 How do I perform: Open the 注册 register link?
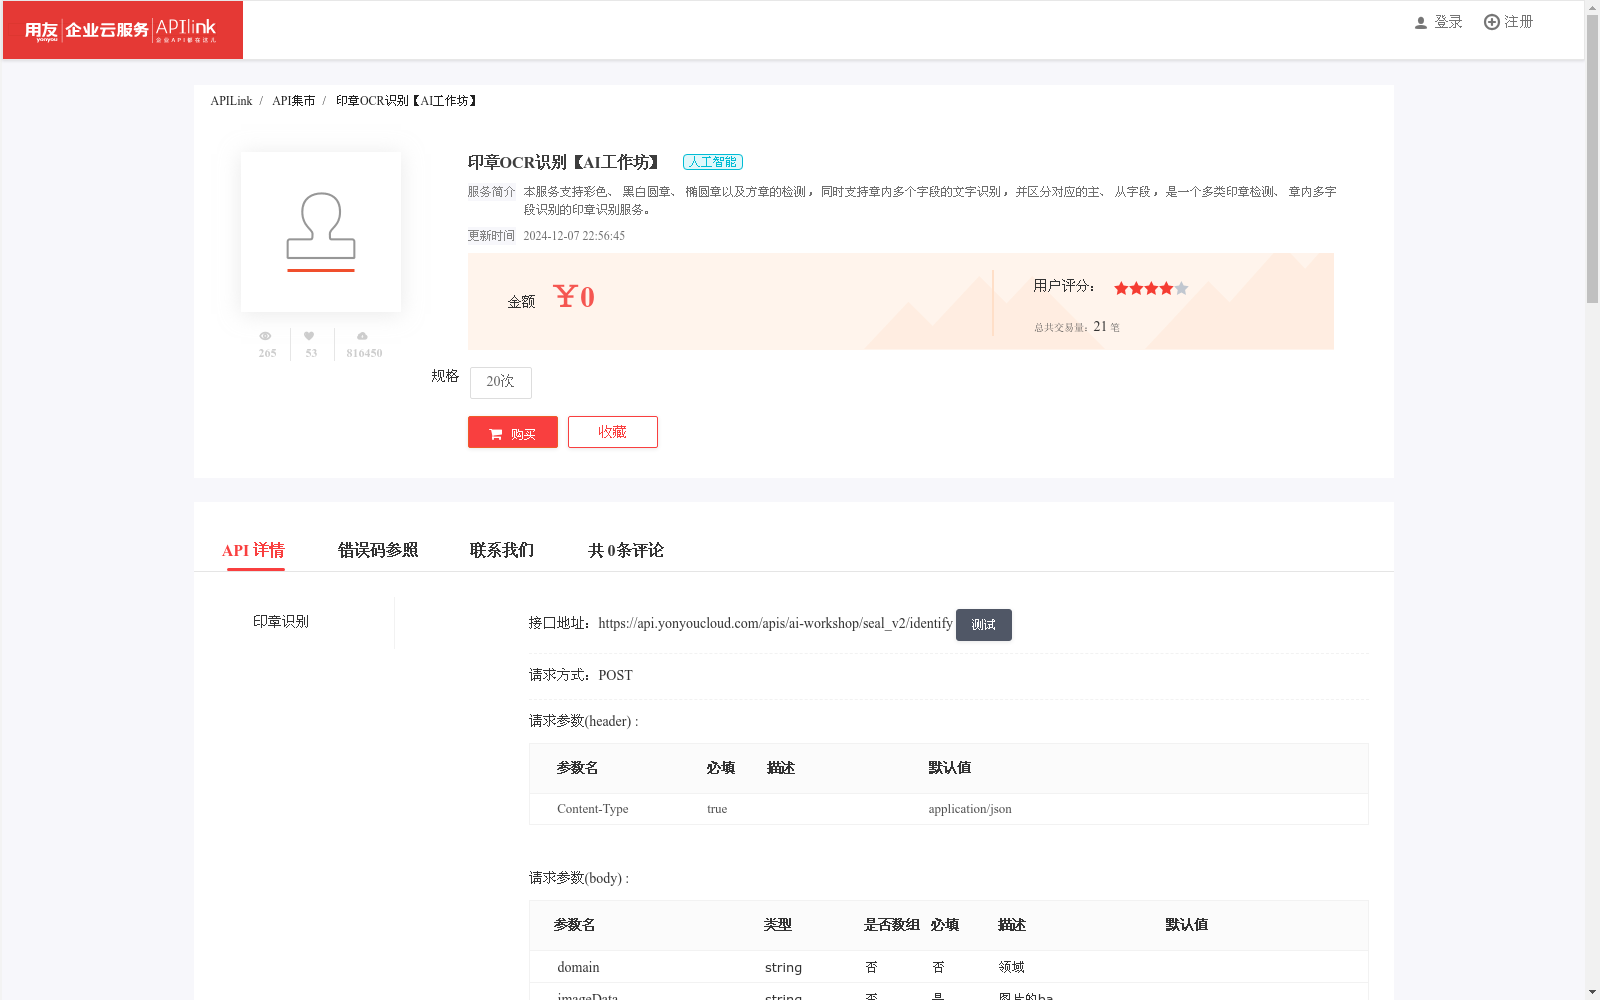click(1518, 22)
